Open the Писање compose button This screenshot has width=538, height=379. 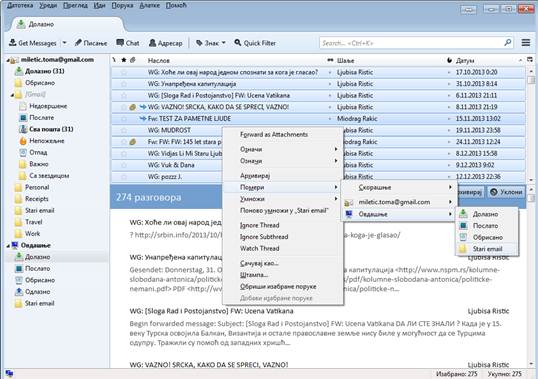click(91, 43)
